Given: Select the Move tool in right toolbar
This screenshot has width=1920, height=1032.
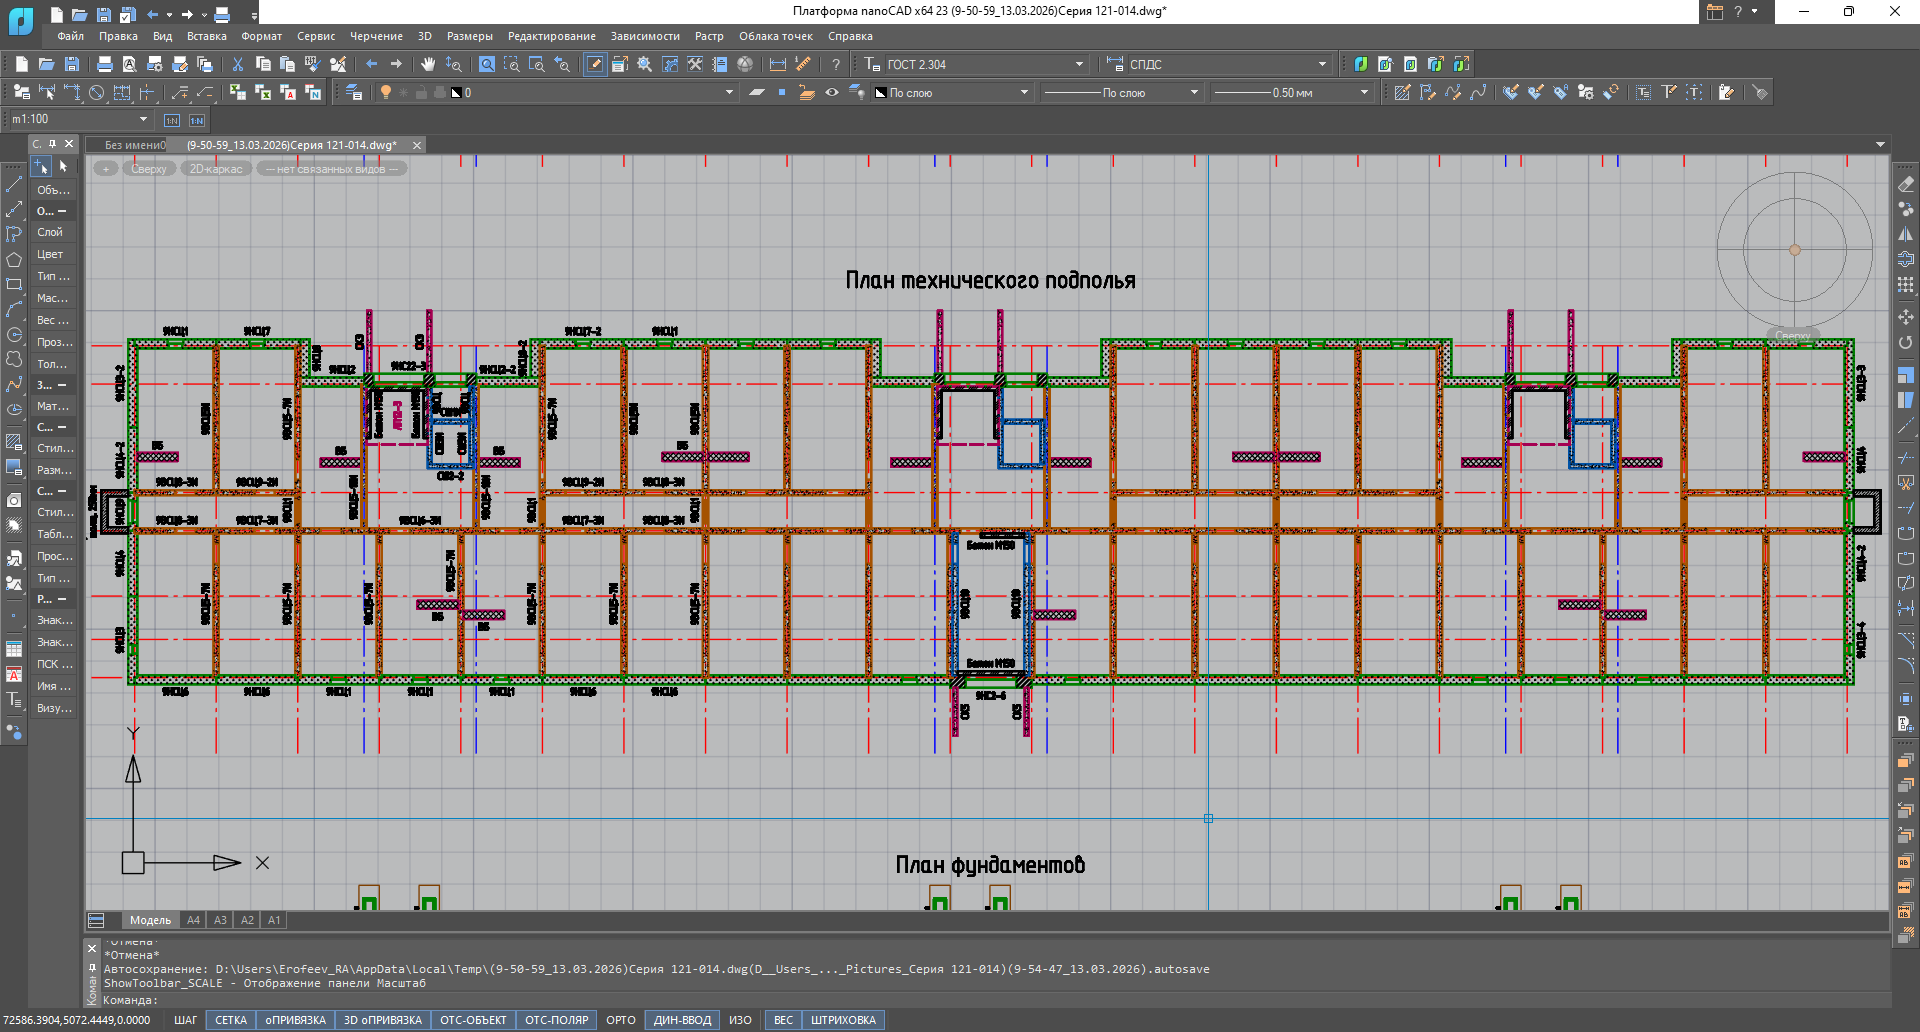Looking at the screenshot, I should 1906,317.
